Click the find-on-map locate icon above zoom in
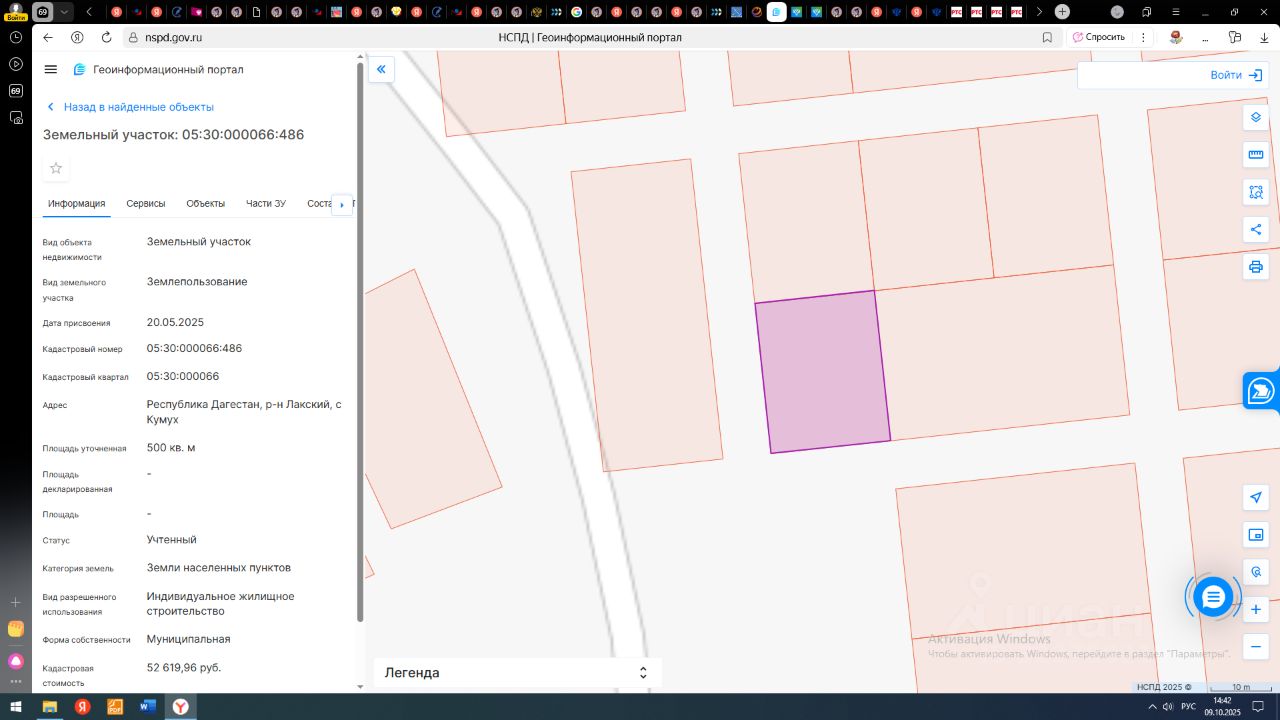This screenshot has height=720, width=1280. [x=1256, y=572]
